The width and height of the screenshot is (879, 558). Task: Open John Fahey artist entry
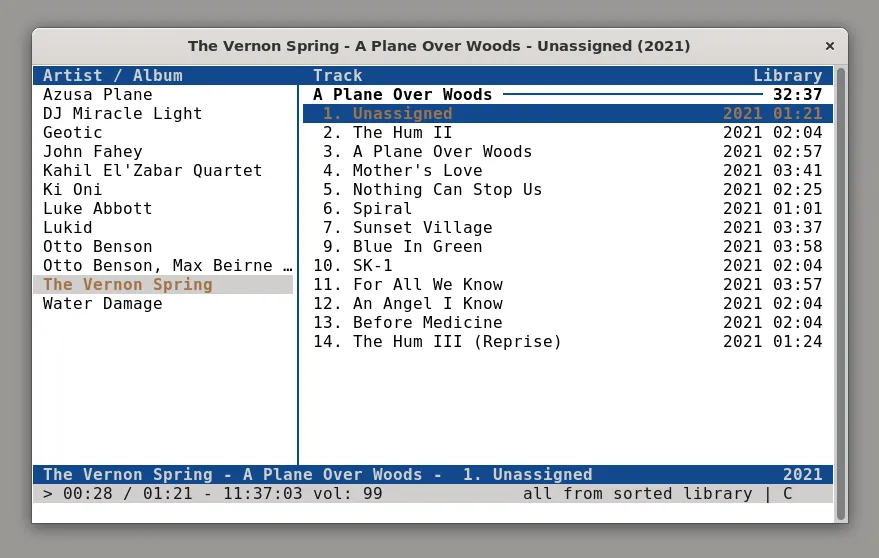[92, 152]
